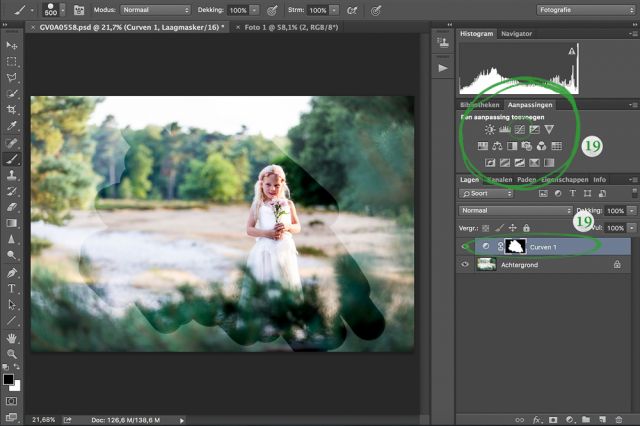Toggle lock transparent pixels
The image size is (640, 426).
click(x=485, y=228)
